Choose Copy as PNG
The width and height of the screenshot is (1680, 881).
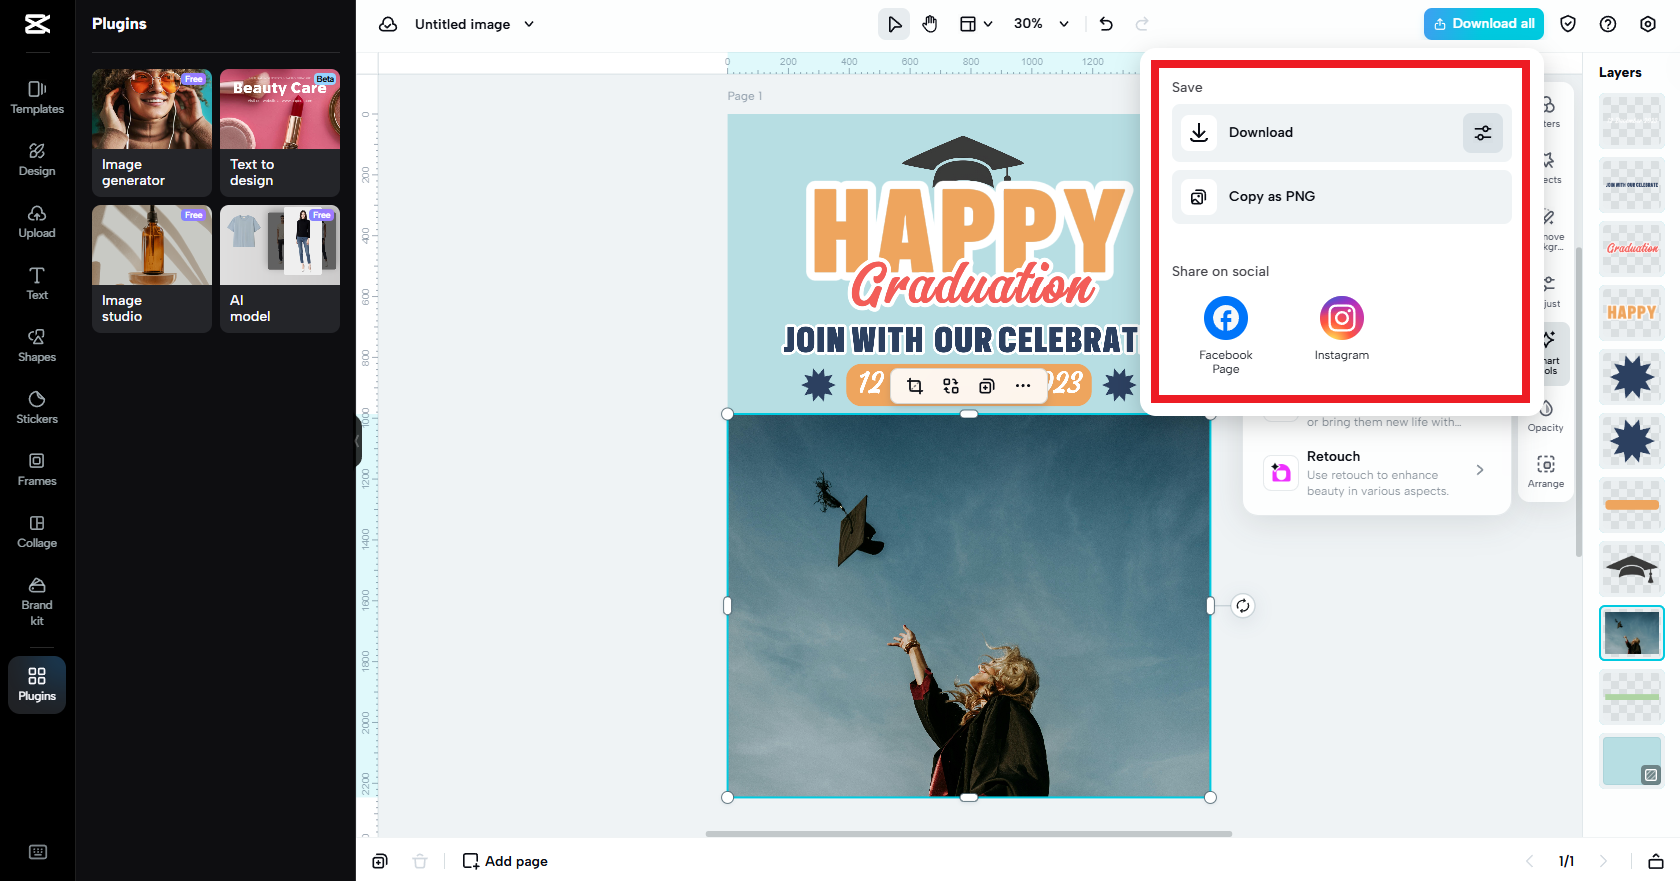[1341, 197]
